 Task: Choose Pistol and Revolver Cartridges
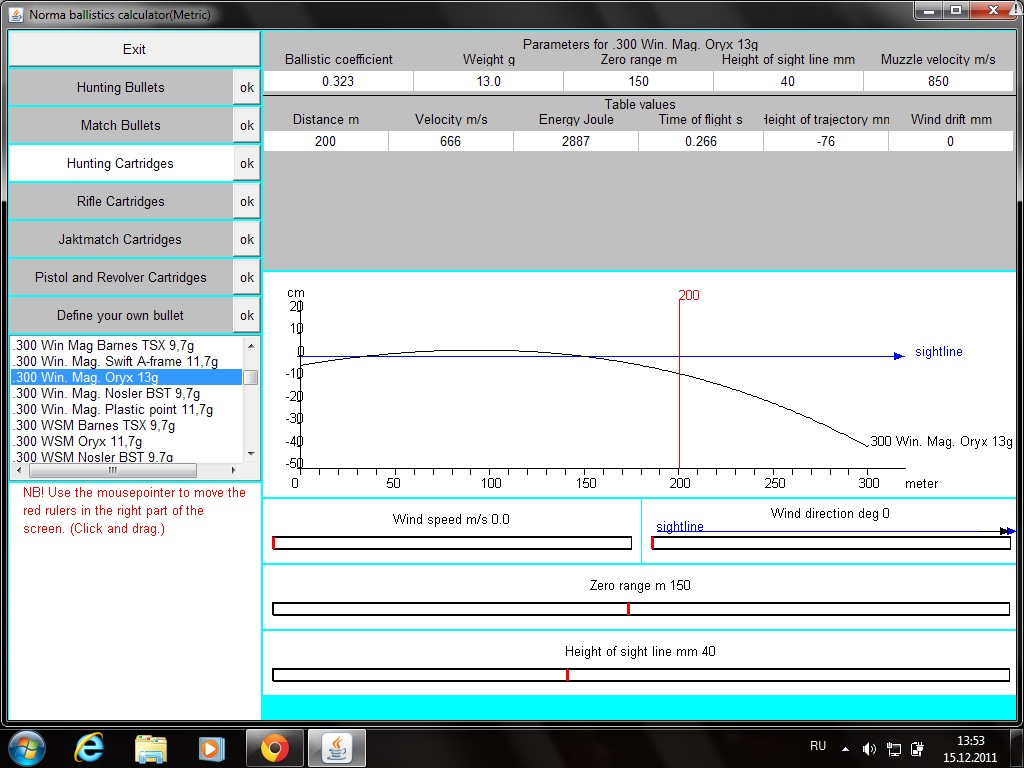point(121,278)
